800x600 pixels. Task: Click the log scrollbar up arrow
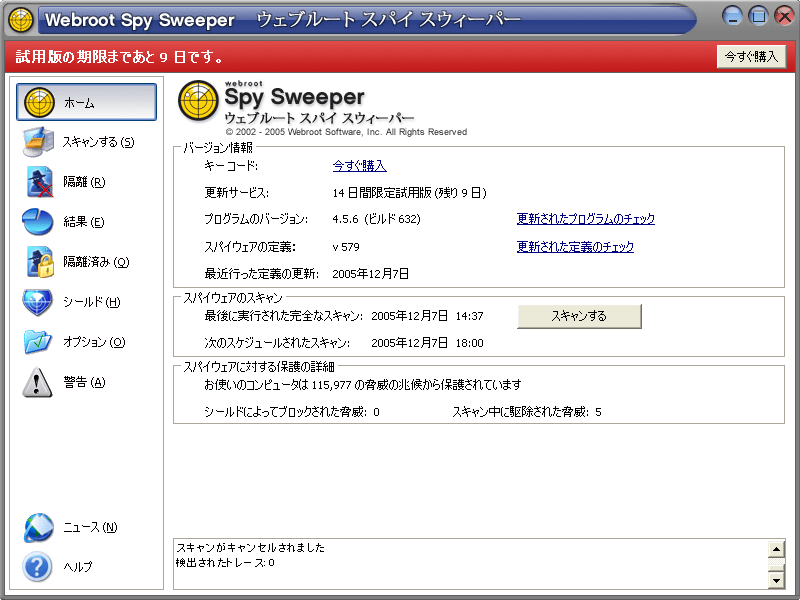(776, 549)
